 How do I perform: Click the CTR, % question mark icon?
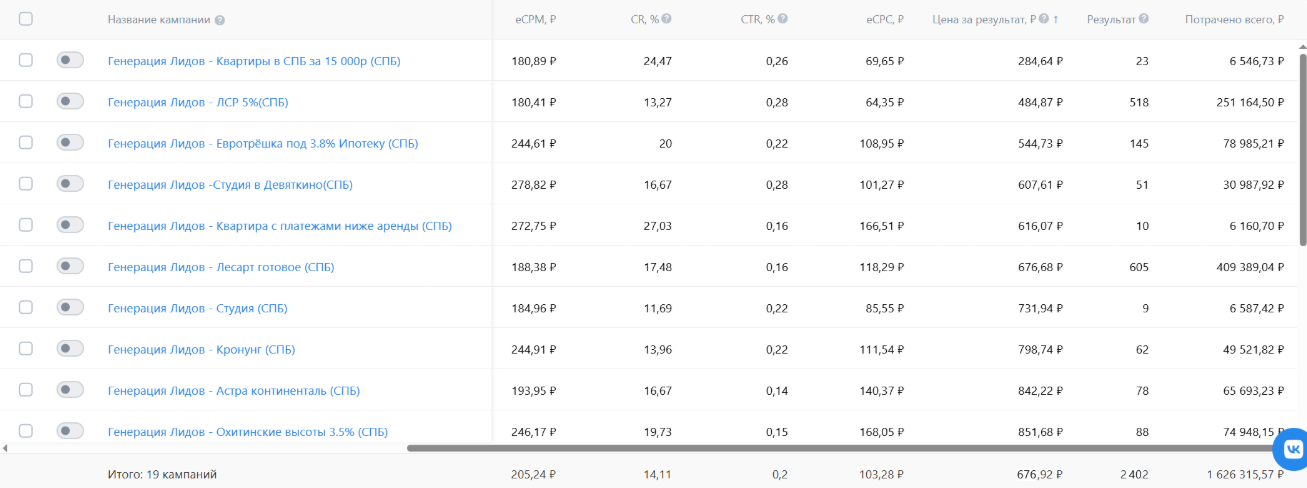point(783,19)
